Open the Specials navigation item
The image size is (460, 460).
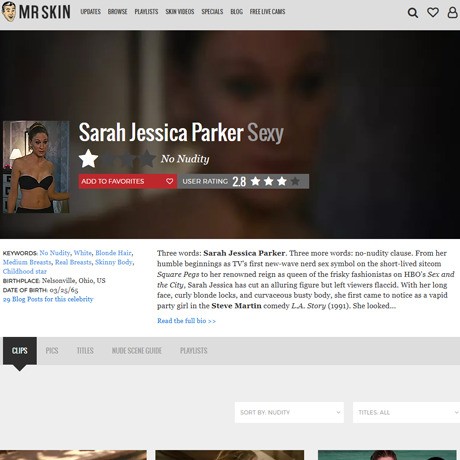pyautogui.click(x=212, y=12)
